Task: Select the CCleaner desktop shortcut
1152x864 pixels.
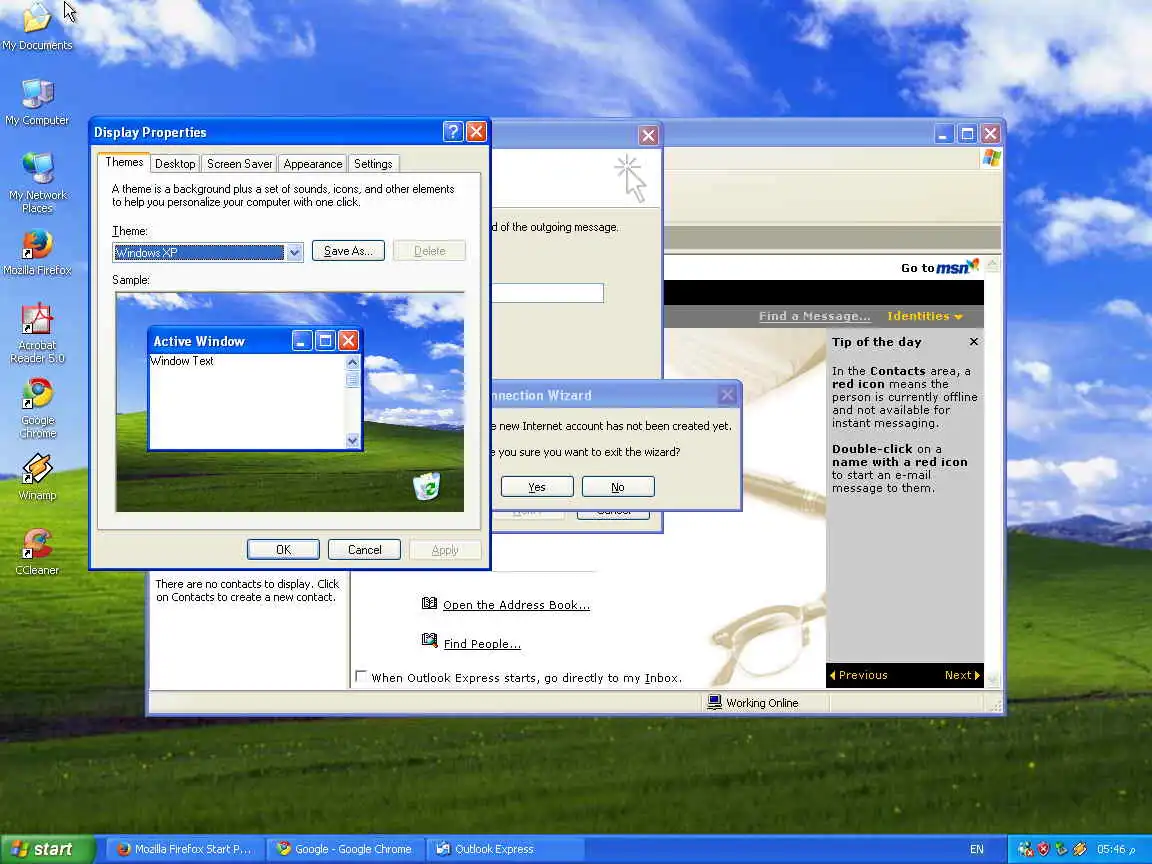Action: coord(37,552)
